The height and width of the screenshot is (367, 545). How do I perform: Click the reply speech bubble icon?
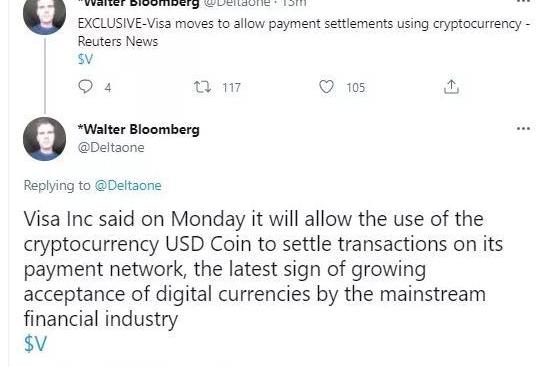click(x=85, y=87)
